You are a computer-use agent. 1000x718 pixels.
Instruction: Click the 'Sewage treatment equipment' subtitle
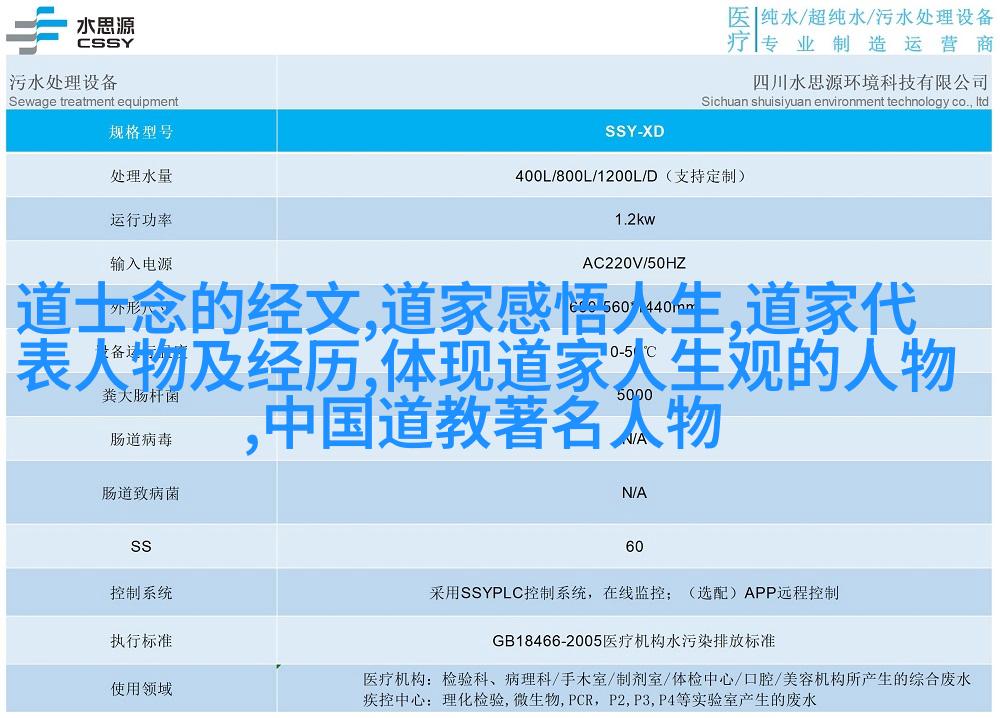(x=94, y=101)
